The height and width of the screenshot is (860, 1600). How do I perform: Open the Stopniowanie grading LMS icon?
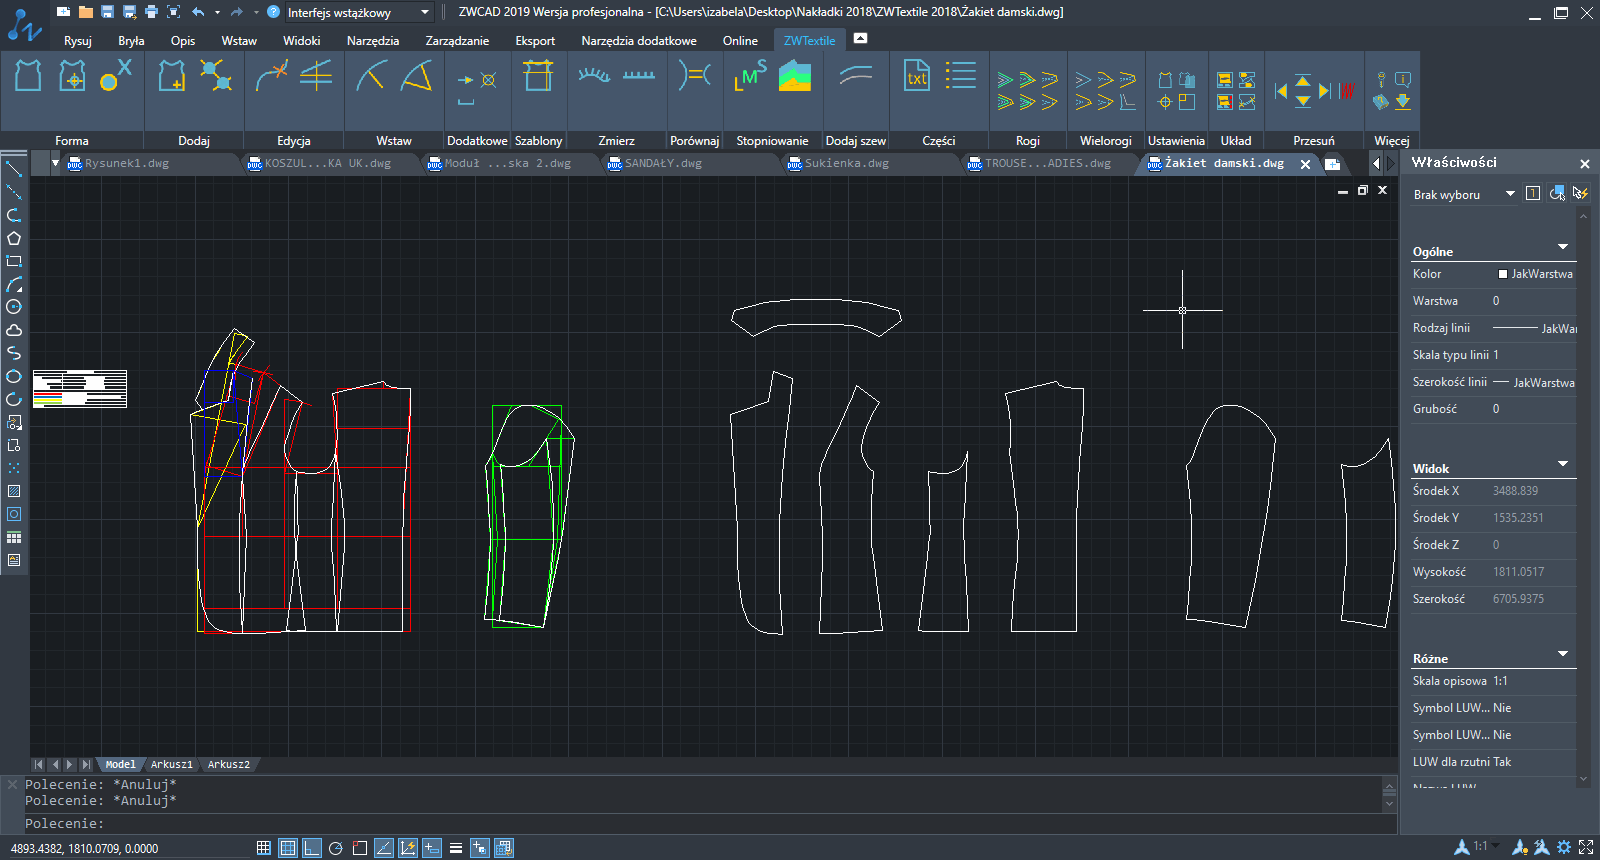(x=751, y=76)
